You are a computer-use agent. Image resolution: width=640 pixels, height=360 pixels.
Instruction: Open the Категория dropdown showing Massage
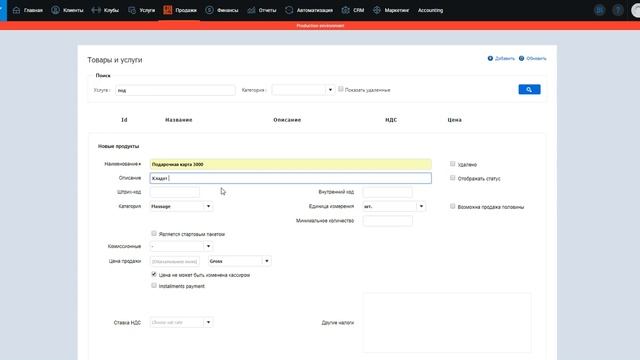click(181, 207)
